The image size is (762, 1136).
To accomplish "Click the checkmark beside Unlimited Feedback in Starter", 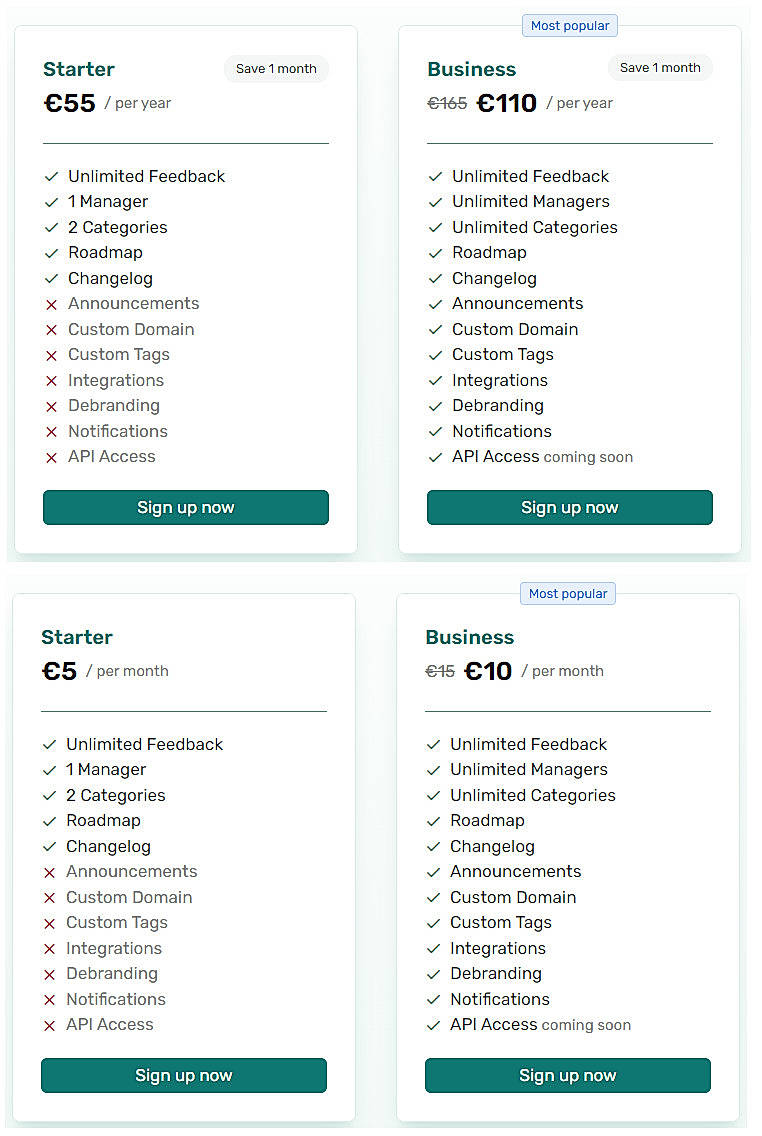I will [51, 176].
